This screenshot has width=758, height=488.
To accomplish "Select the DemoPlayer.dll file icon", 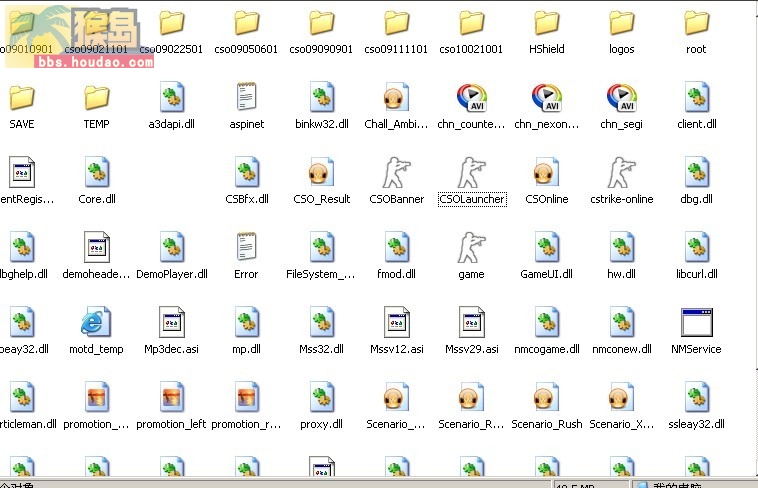I will [172, 248].
